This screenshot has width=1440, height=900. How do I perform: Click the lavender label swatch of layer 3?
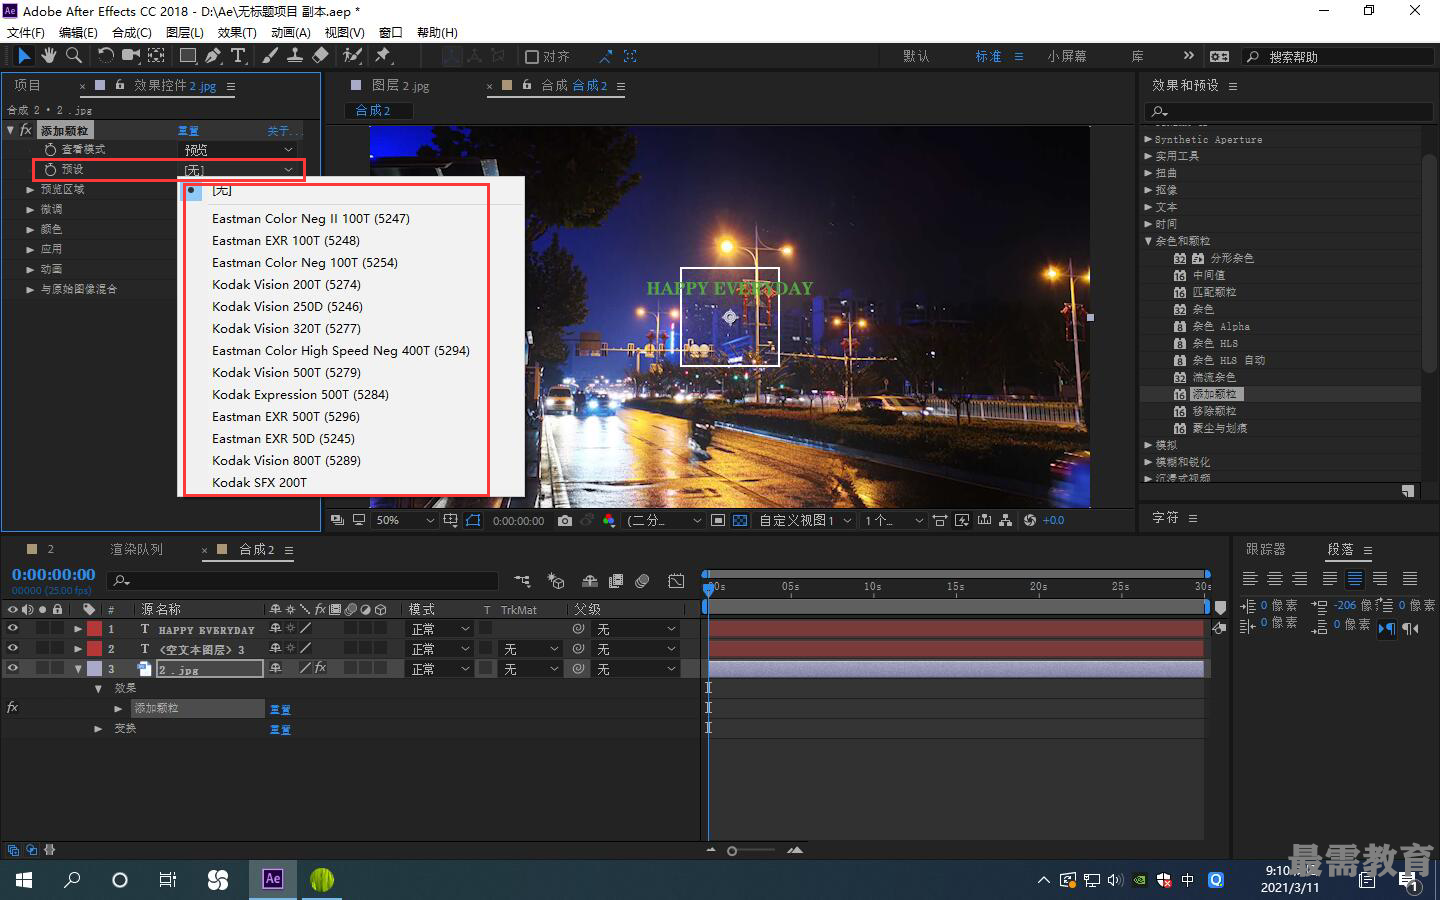click(94, 669)
